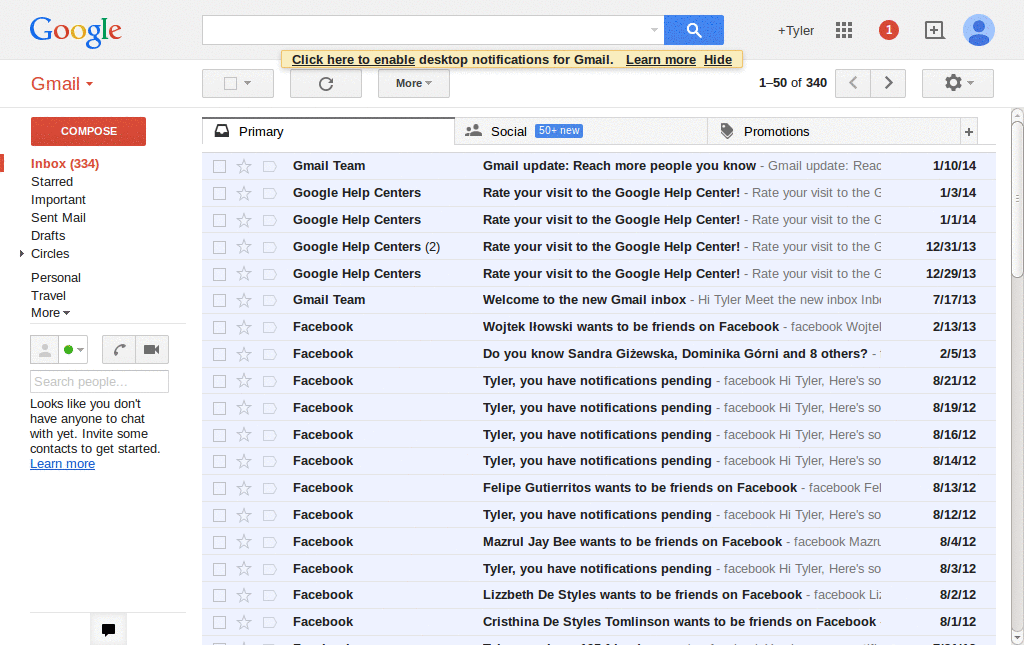1024x645 pixels.
Task: Star the Wojtek Iłowski friend request email
Action: pos(244,327)
